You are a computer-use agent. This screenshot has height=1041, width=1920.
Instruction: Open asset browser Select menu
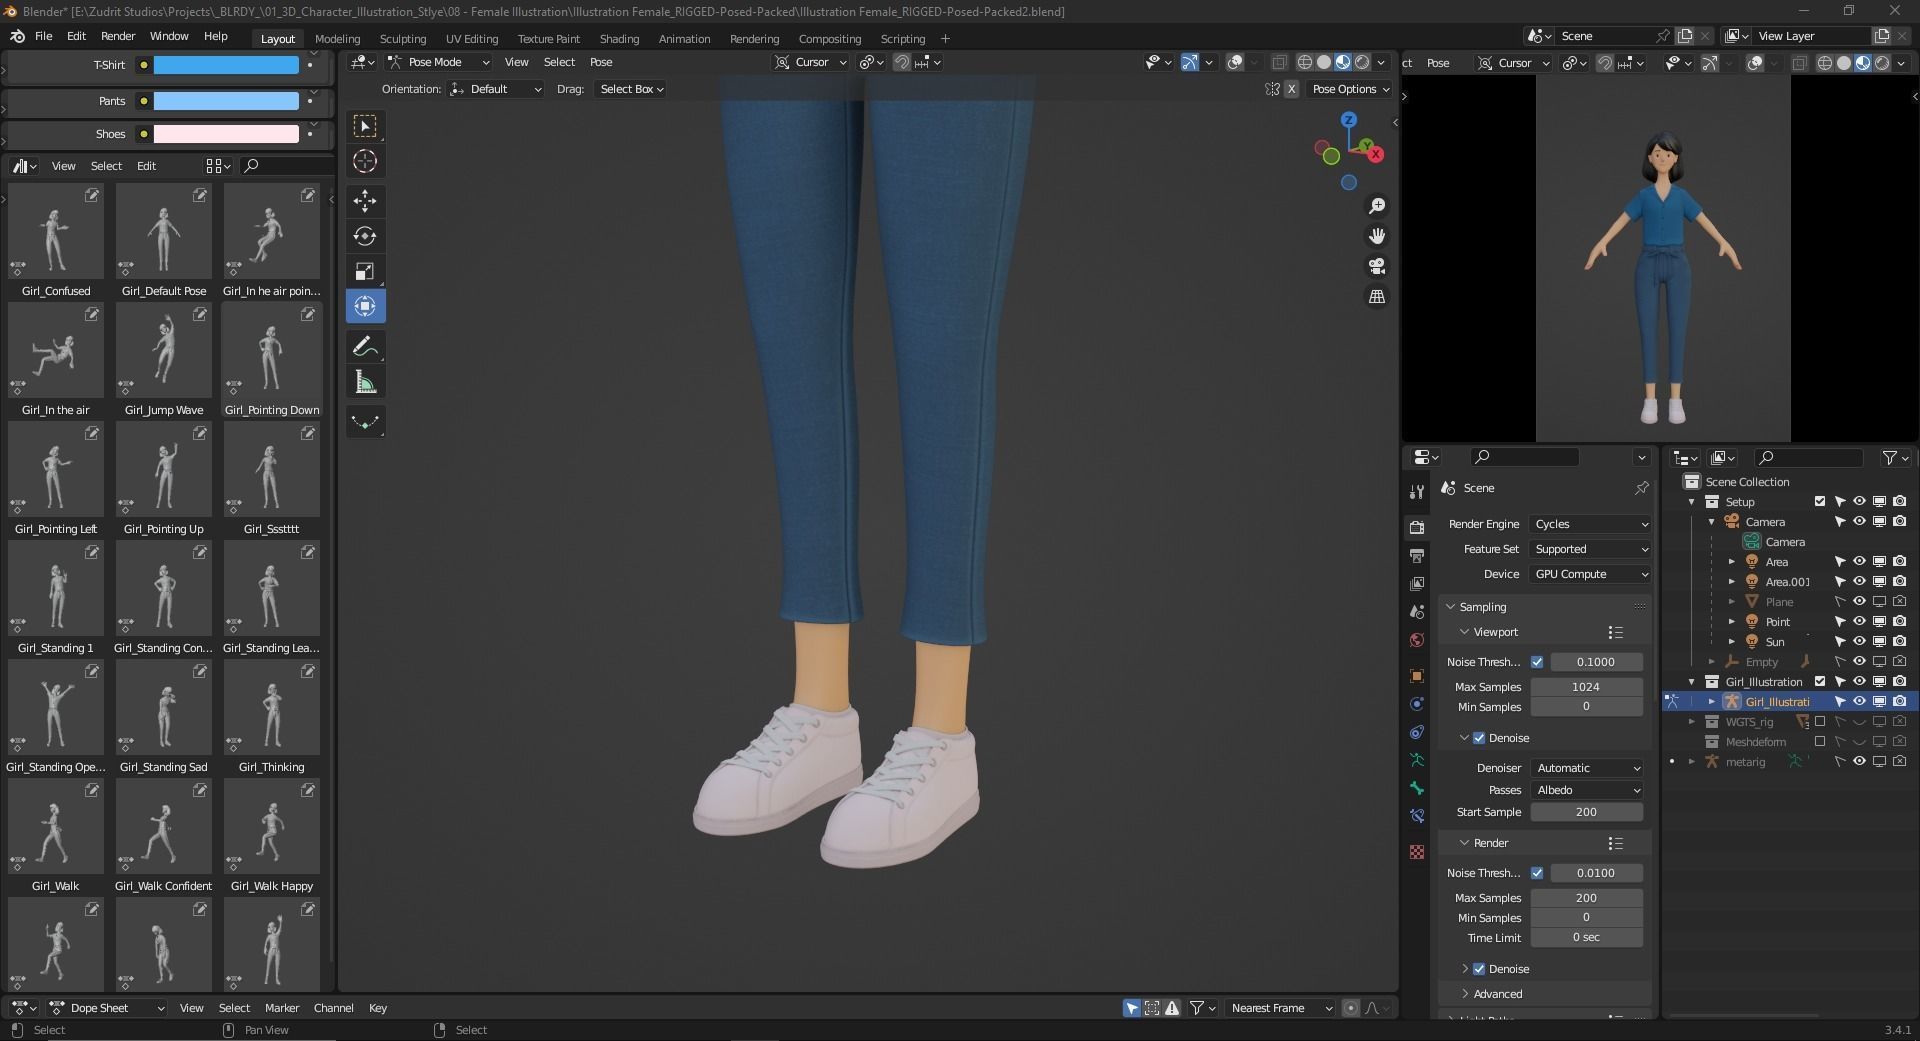[106, 166]
